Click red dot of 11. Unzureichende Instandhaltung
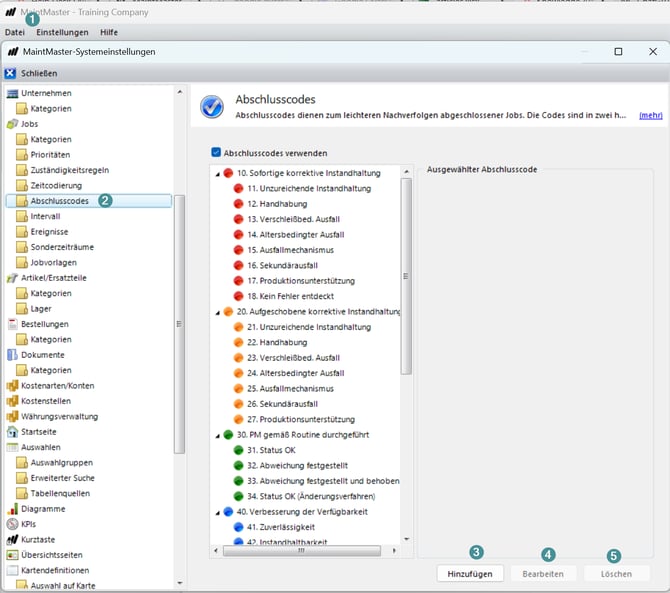Screen dimensions: 670x593 pyautogui.click(x=238, y=188)
